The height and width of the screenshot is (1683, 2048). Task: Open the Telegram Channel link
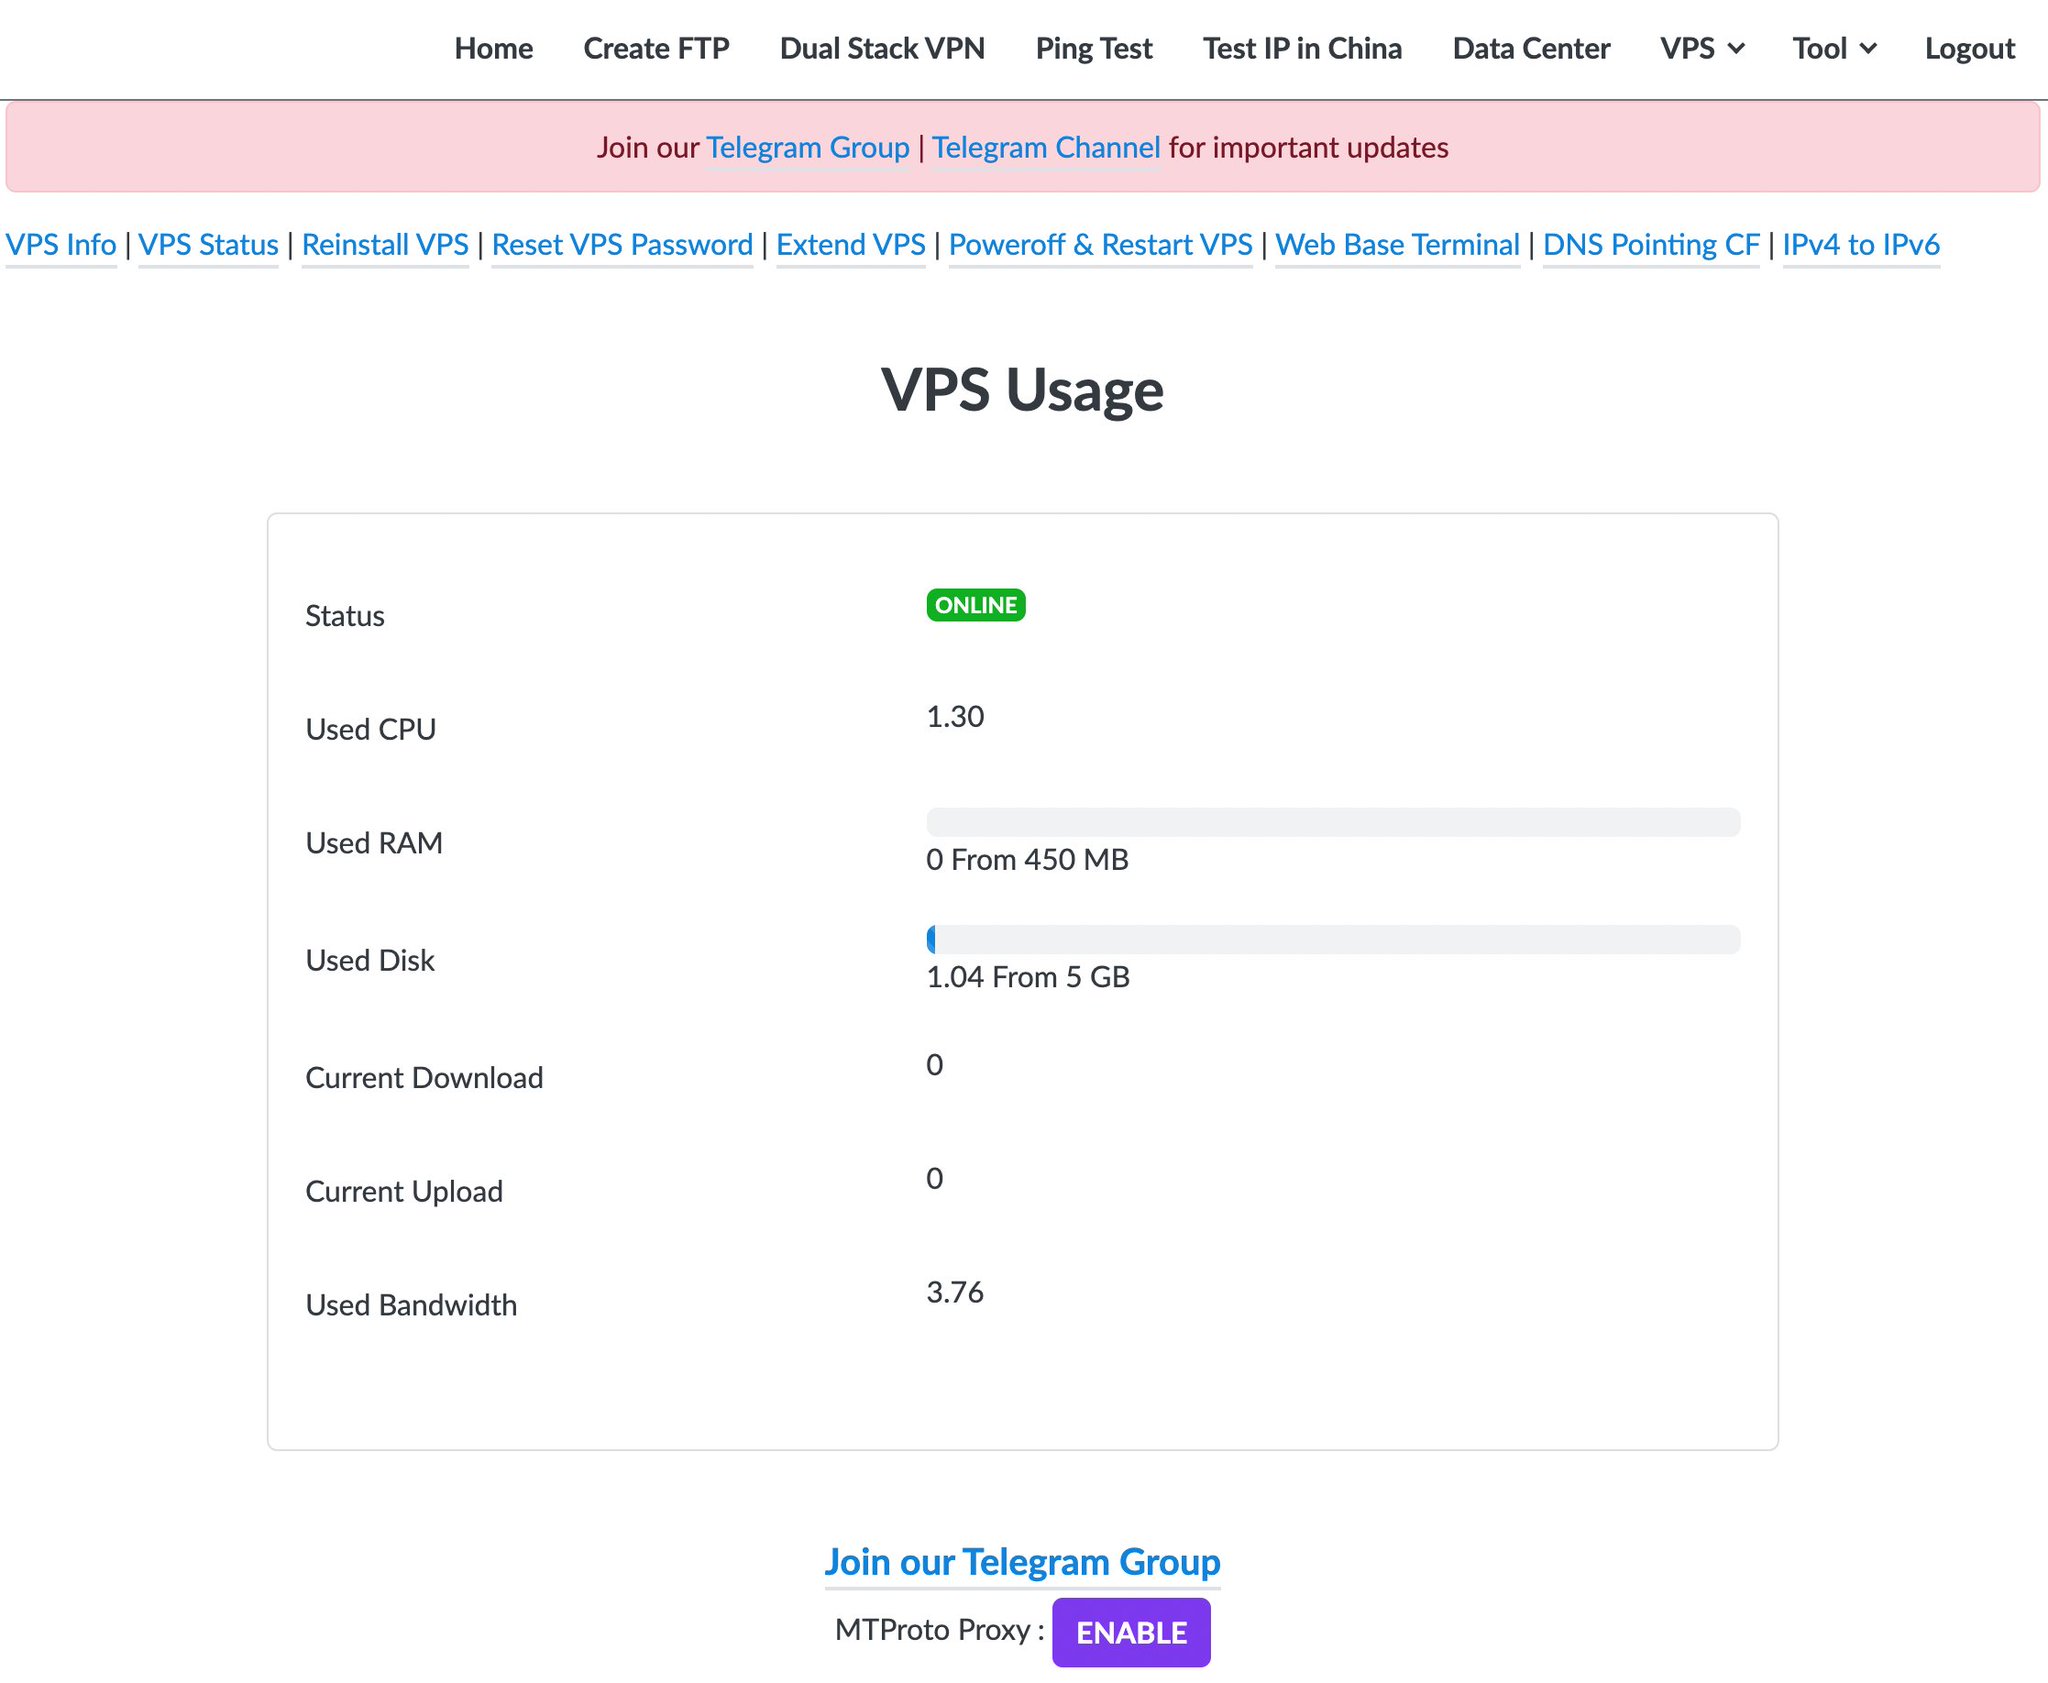click(x=1045, y=147)
